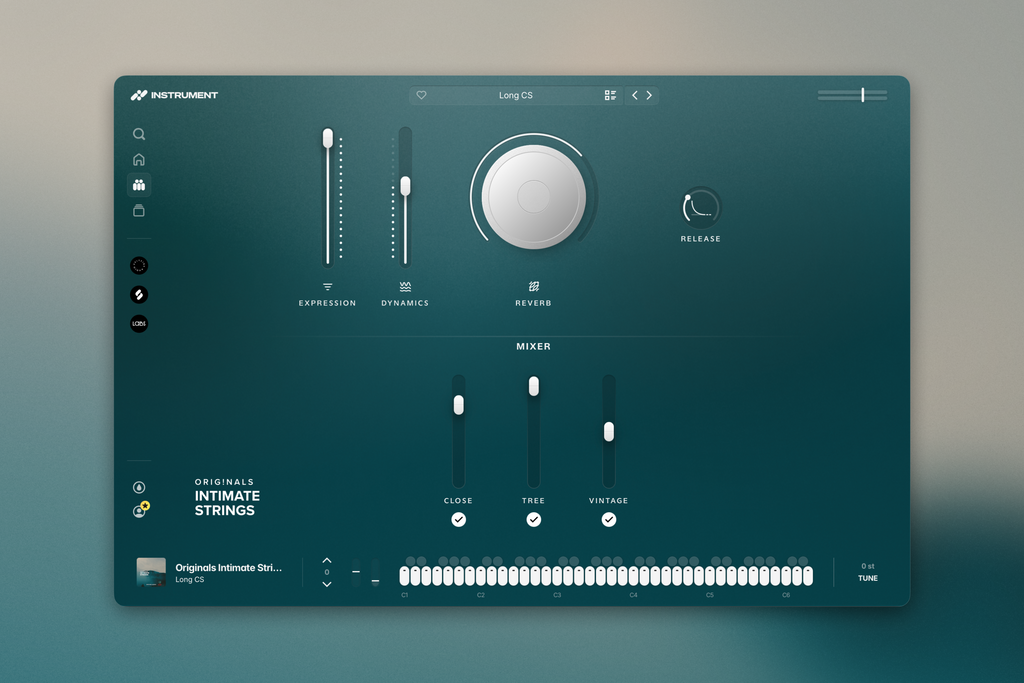
Task: Click the REVERB label
Action: pos(534,303)
